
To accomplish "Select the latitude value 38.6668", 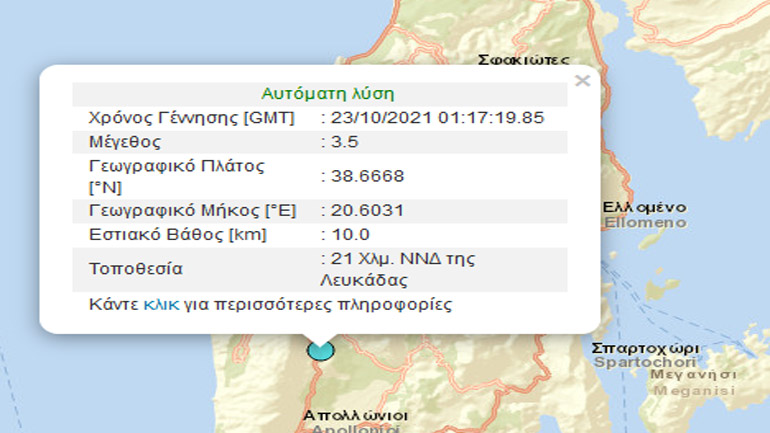I will [x=367, y=176].
